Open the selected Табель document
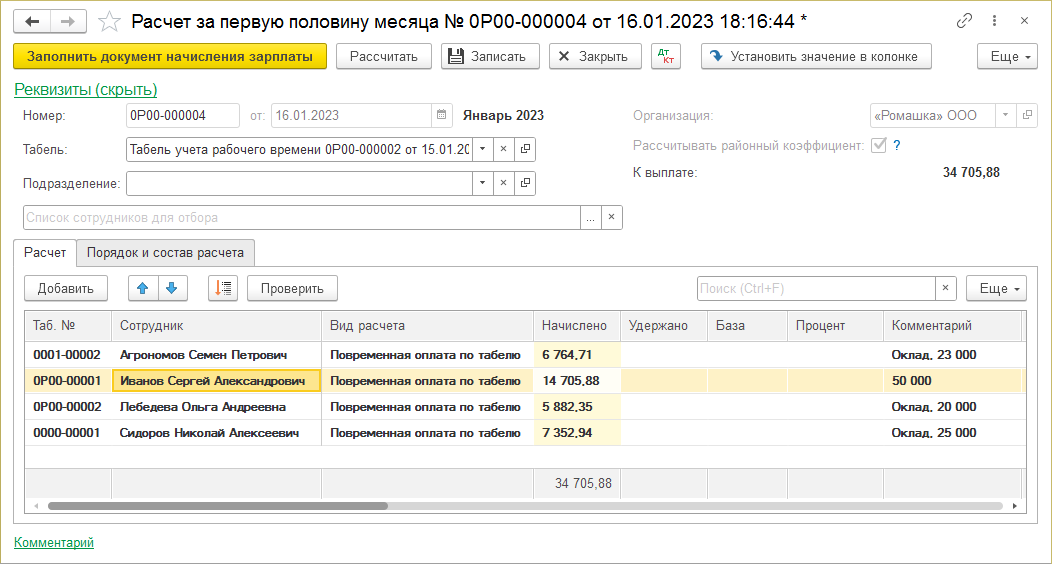This screenshot has width=1052, height=564. pyautogui.click(x=525, y=149)
